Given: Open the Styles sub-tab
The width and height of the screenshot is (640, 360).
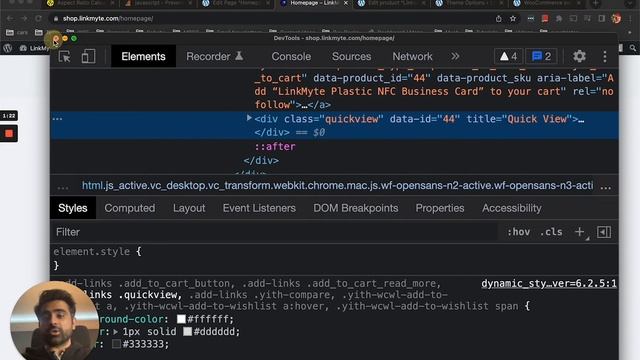Looking at the screenshot, I should tap(73, 208).
